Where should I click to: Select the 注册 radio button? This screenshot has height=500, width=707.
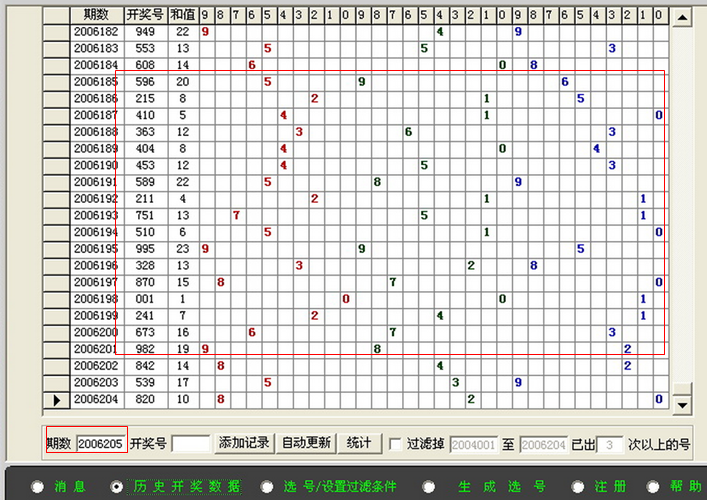point(578,486)
